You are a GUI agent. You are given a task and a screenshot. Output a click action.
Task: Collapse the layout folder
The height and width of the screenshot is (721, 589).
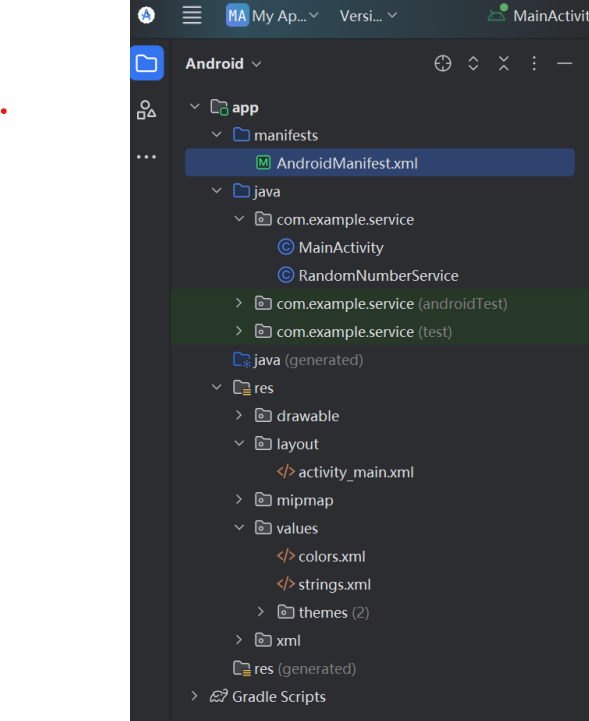[x=239, y=443]
